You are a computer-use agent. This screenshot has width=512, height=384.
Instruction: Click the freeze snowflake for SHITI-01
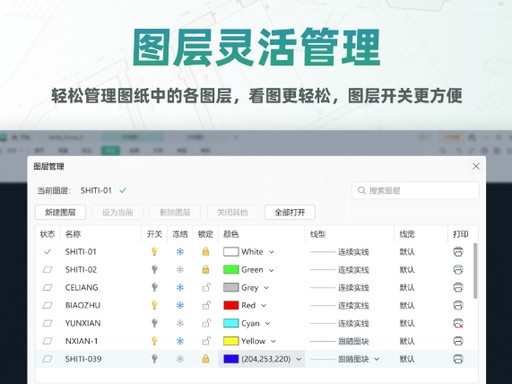(x=180, y=252)
